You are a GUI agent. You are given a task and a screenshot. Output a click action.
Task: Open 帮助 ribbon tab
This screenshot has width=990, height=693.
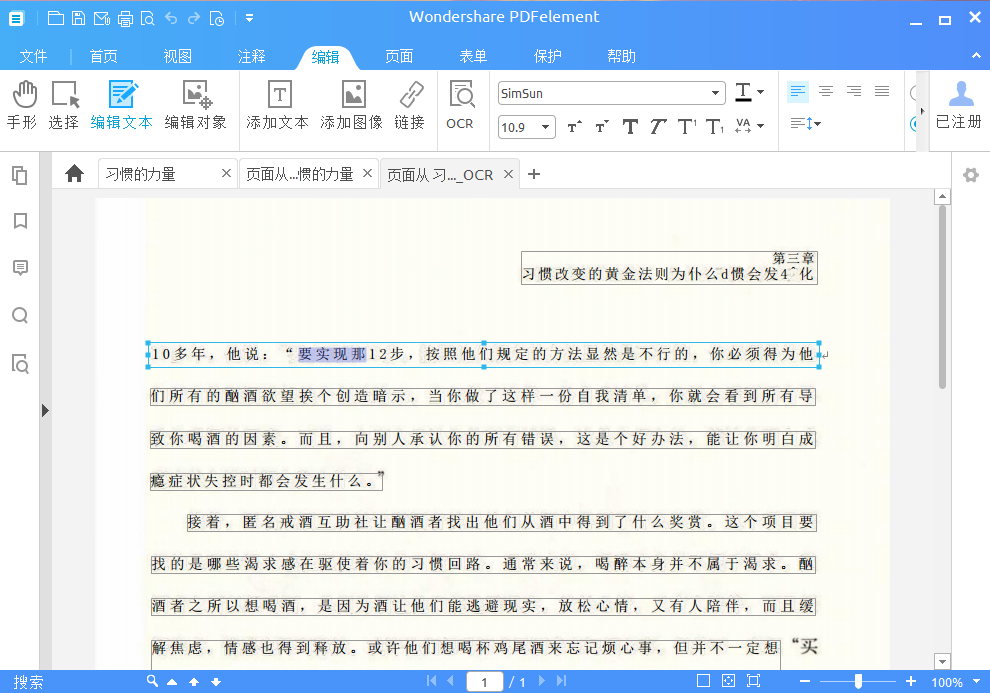621,56
